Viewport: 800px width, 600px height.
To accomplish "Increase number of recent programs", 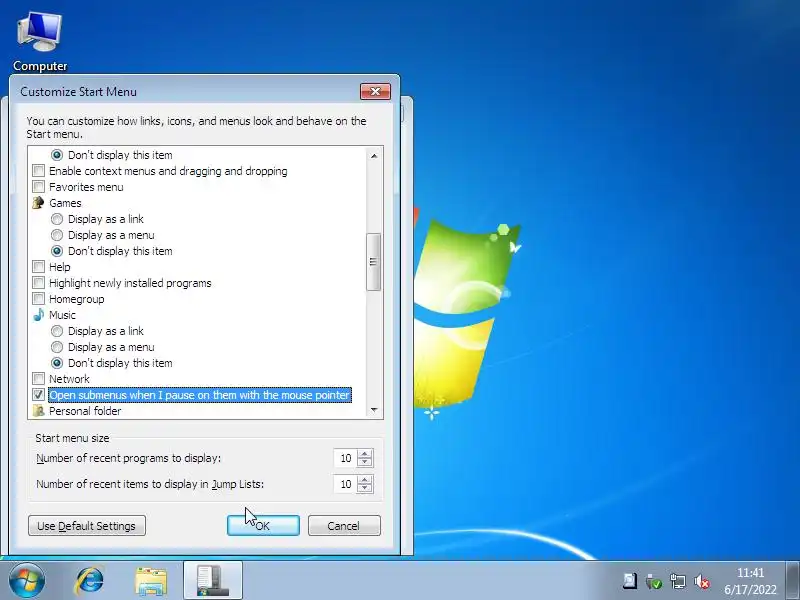I will pyautogui.click(x=365, y=454).
